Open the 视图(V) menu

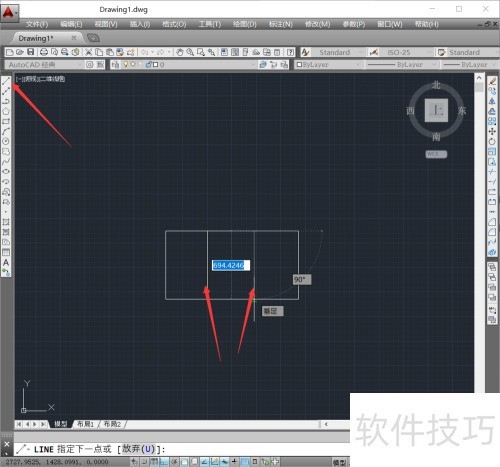(106, 24)
